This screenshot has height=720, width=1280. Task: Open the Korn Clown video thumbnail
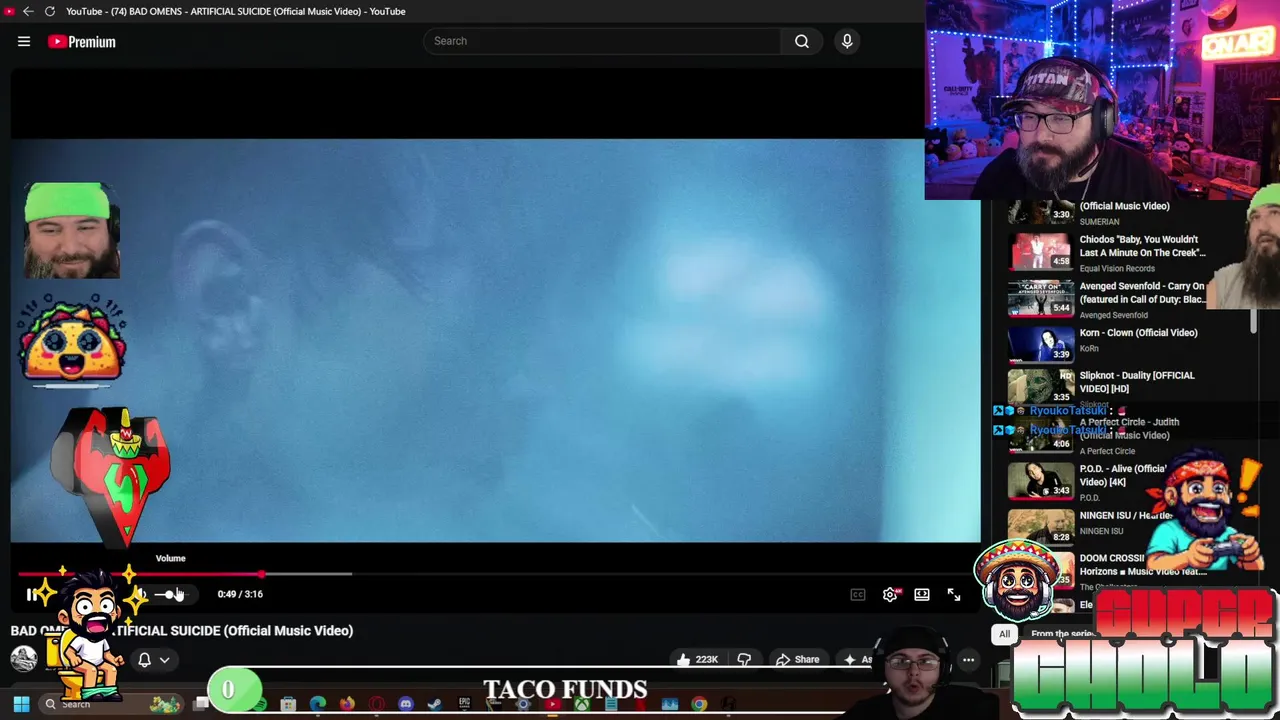click(1040, 344)
